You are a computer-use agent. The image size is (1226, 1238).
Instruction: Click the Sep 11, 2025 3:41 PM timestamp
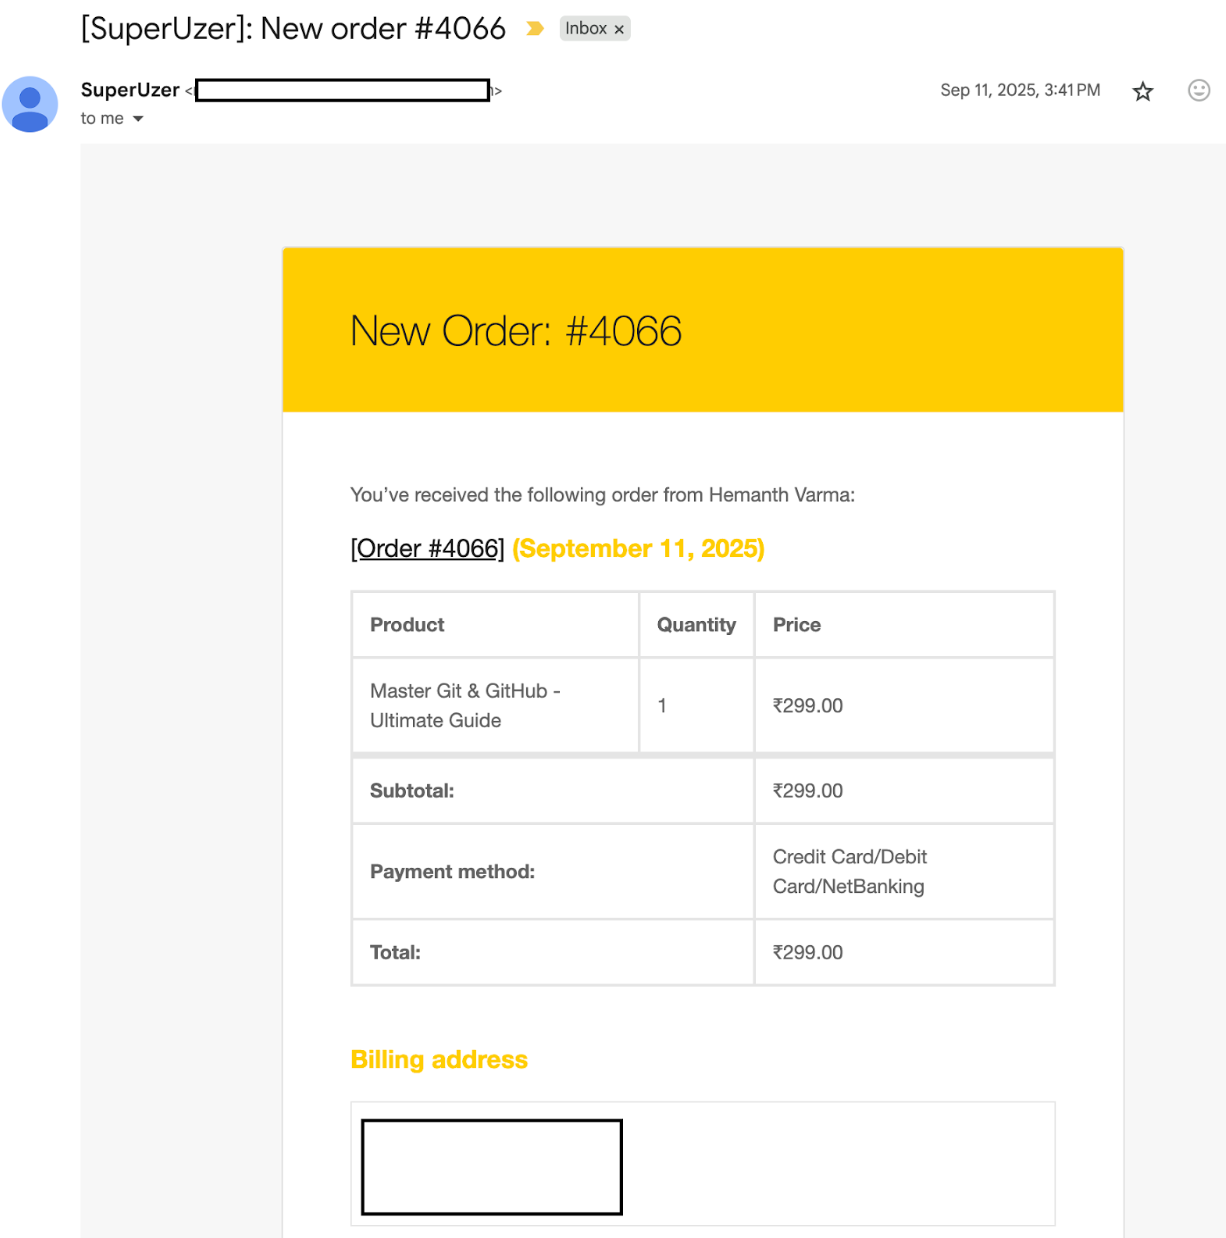click(x=1019, y=90)
